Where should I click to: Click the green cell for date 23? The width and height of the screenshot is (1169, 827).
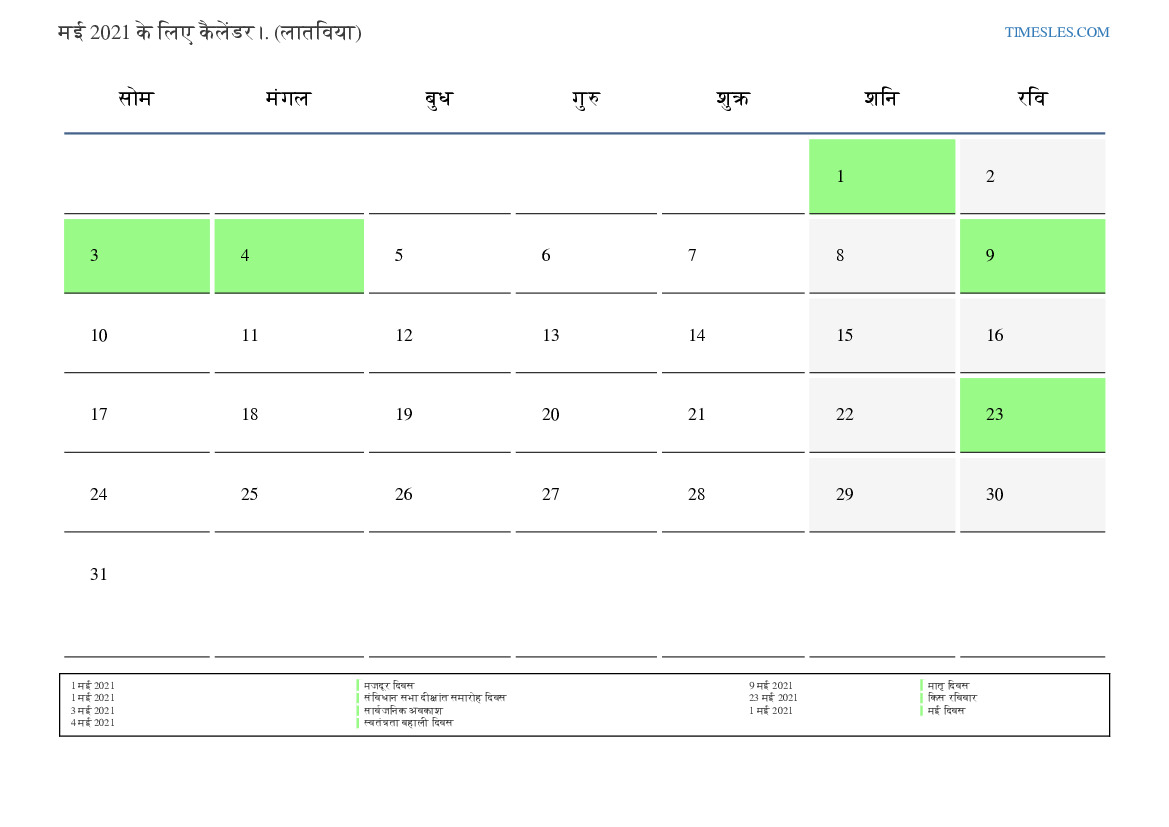coord(1032,414)
